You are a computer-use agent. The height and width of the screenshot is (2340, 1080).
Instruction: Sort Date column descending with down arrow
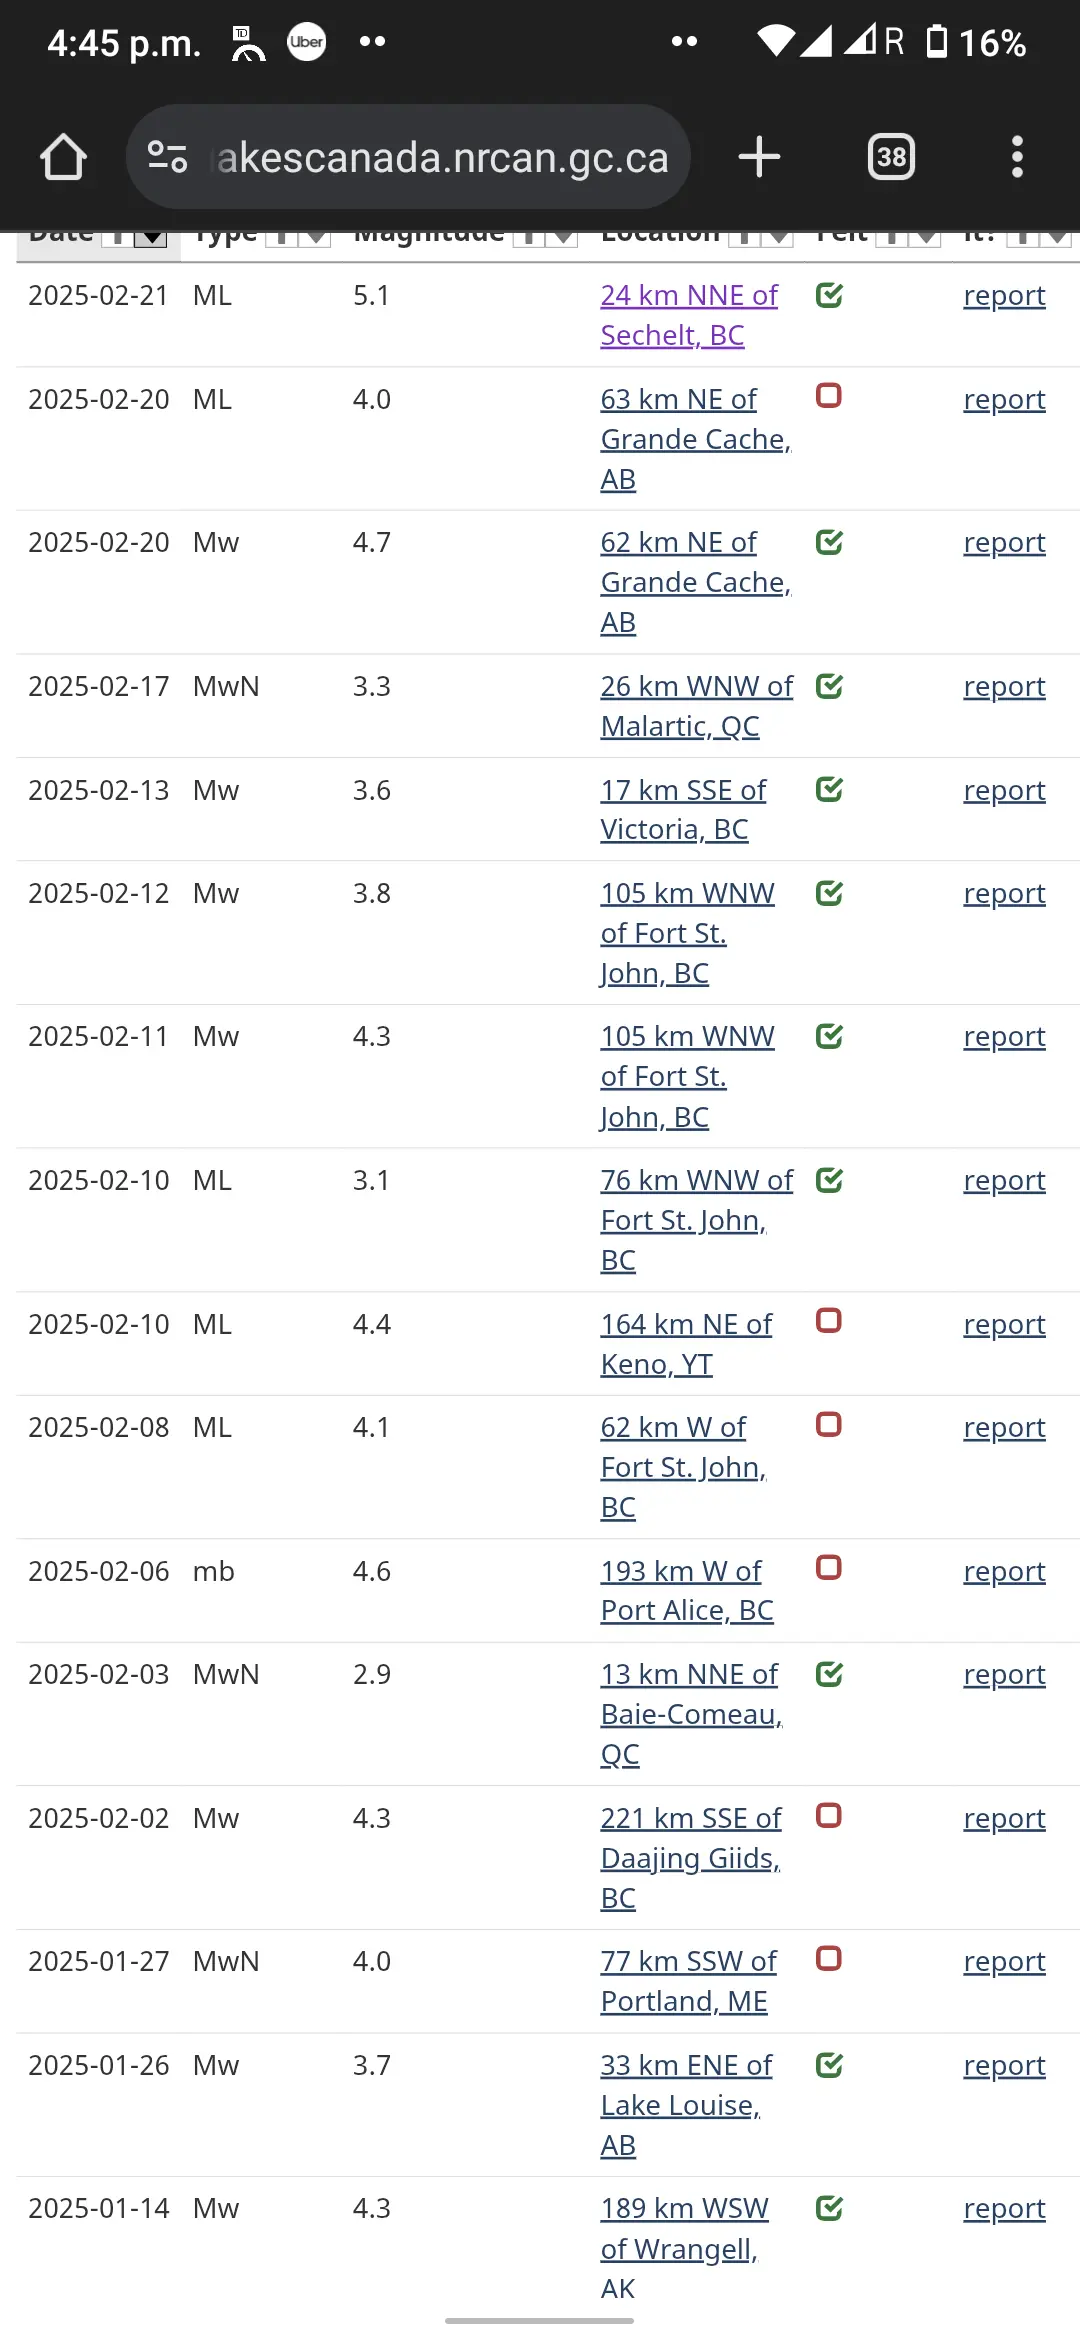pyautogui.click(x=151, y=237)
